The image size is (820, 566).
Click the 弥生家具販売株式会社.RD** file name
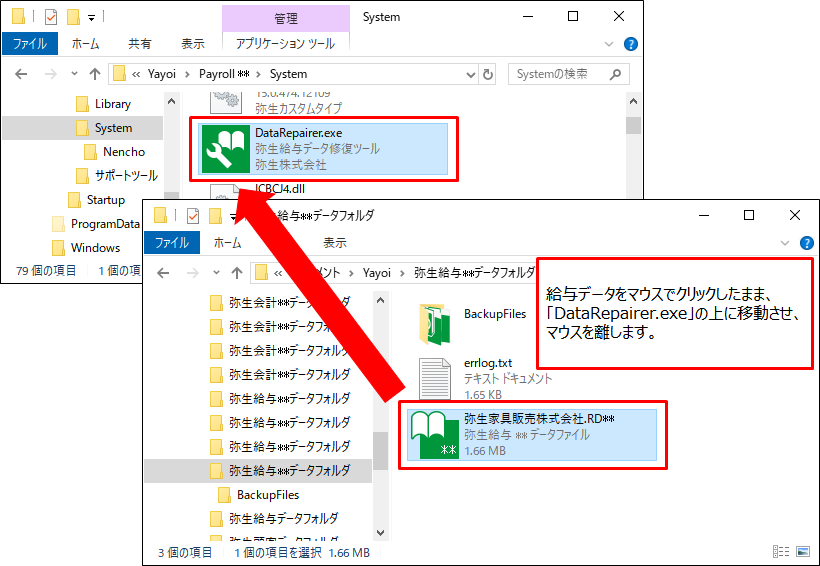pos(539,418)
